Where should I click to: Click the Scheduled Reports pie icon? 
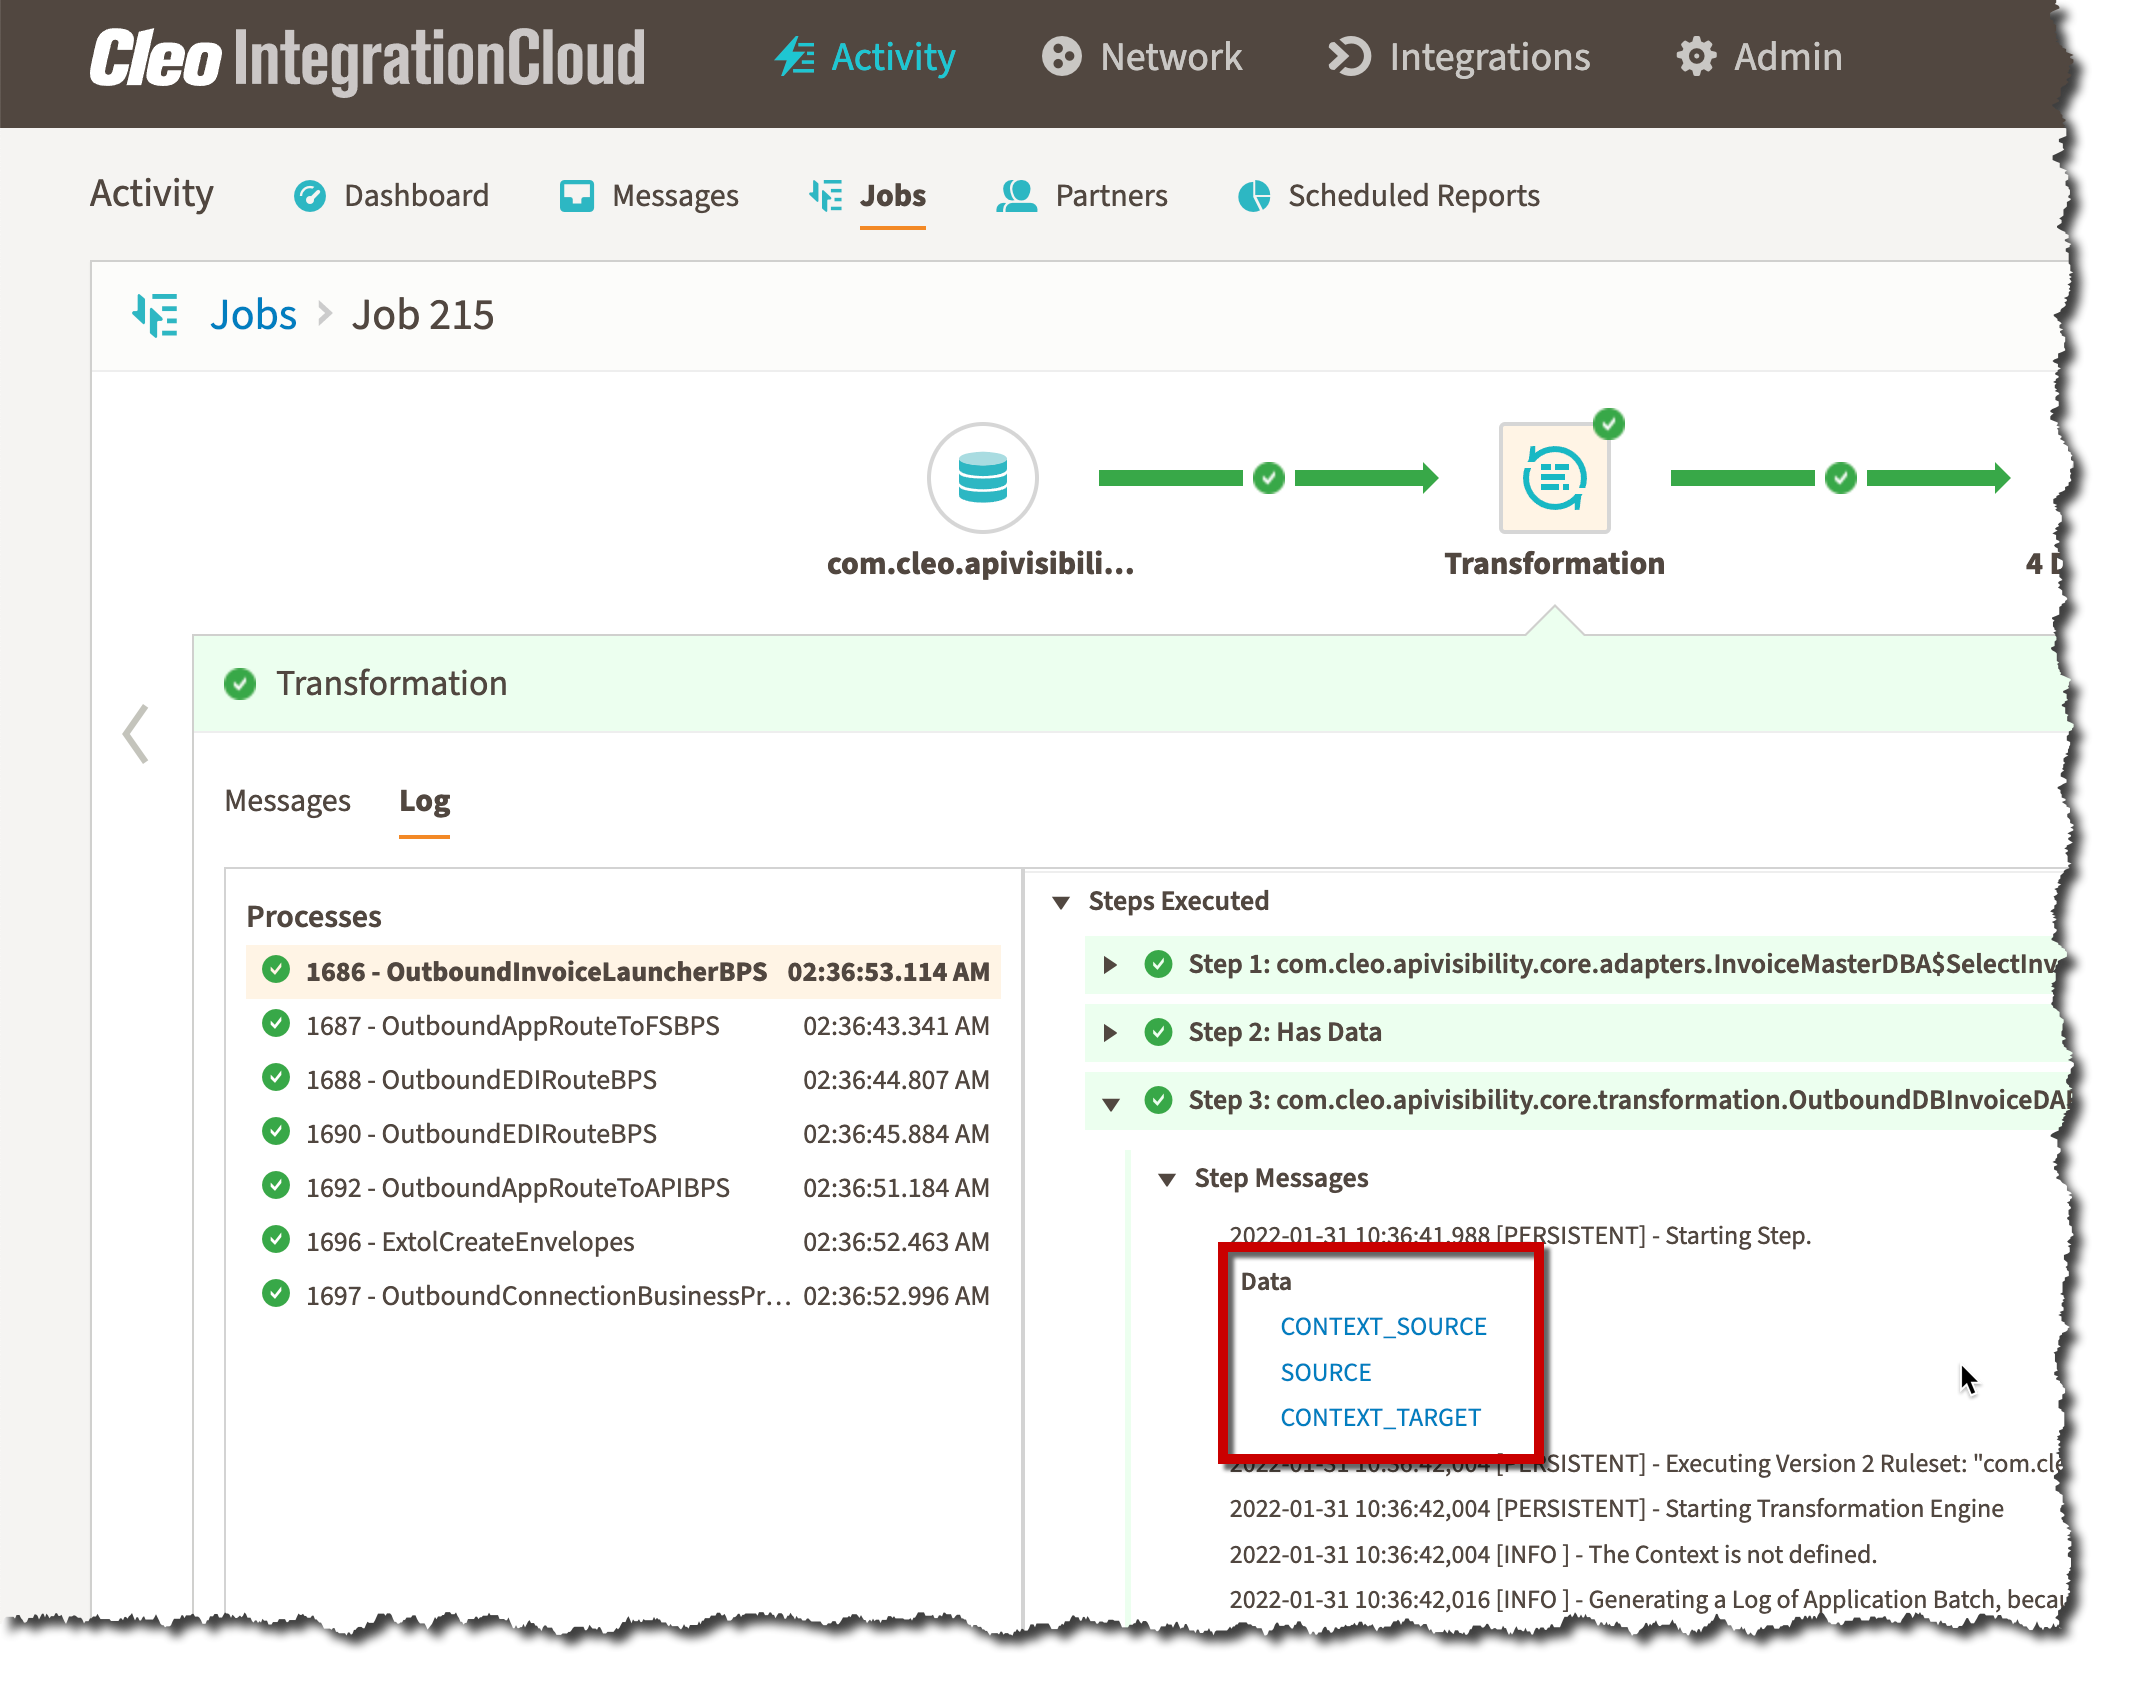click(x=1254, y=196)
